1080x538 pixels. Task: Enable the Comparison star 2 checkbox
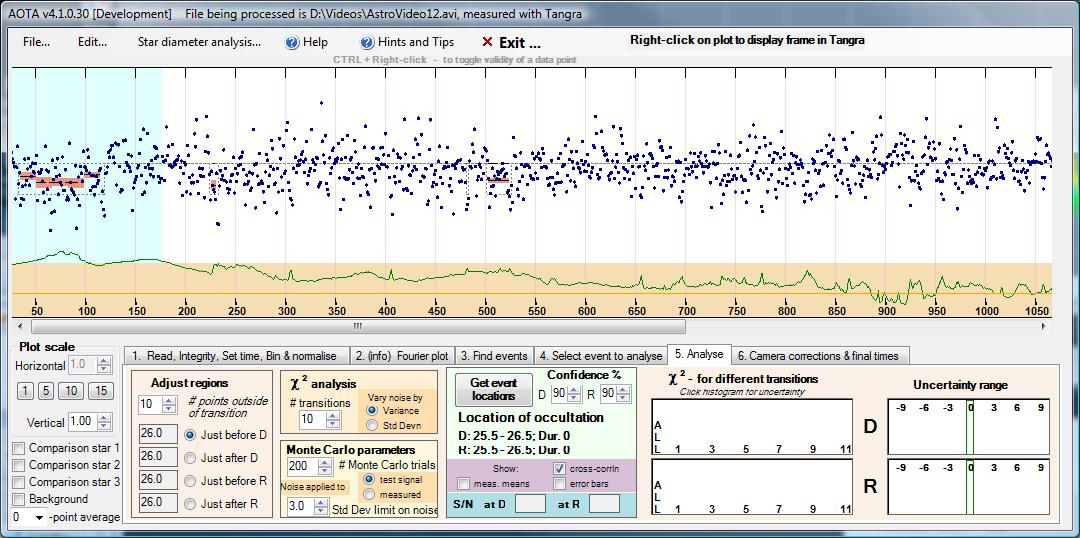19,465
